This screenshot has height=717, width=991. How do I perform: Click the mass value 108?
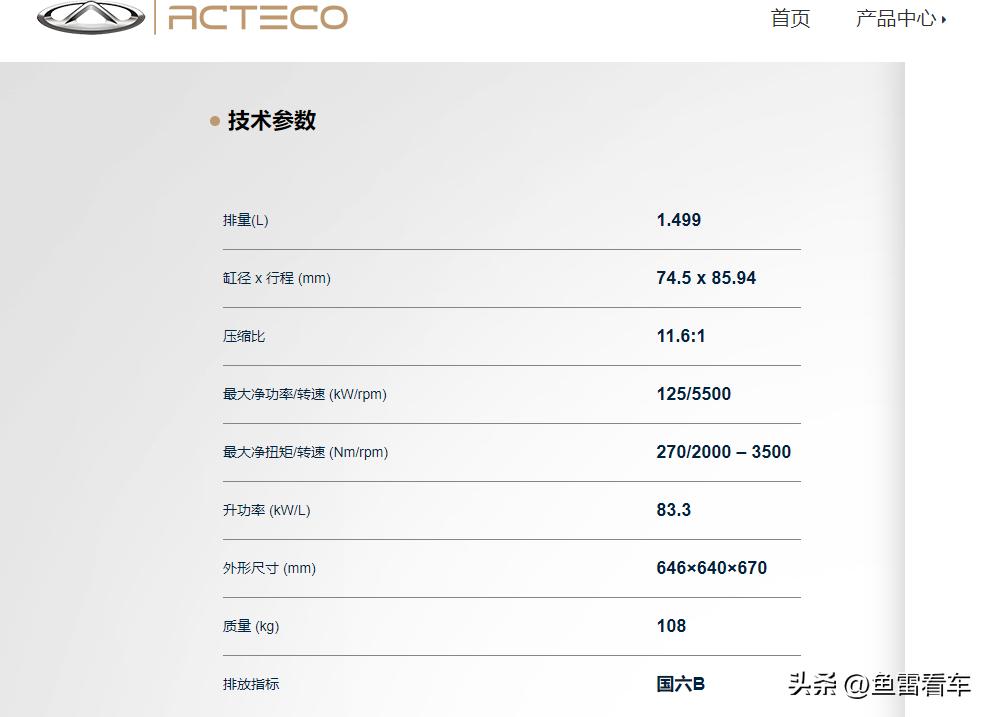click(x=671, y=626)
